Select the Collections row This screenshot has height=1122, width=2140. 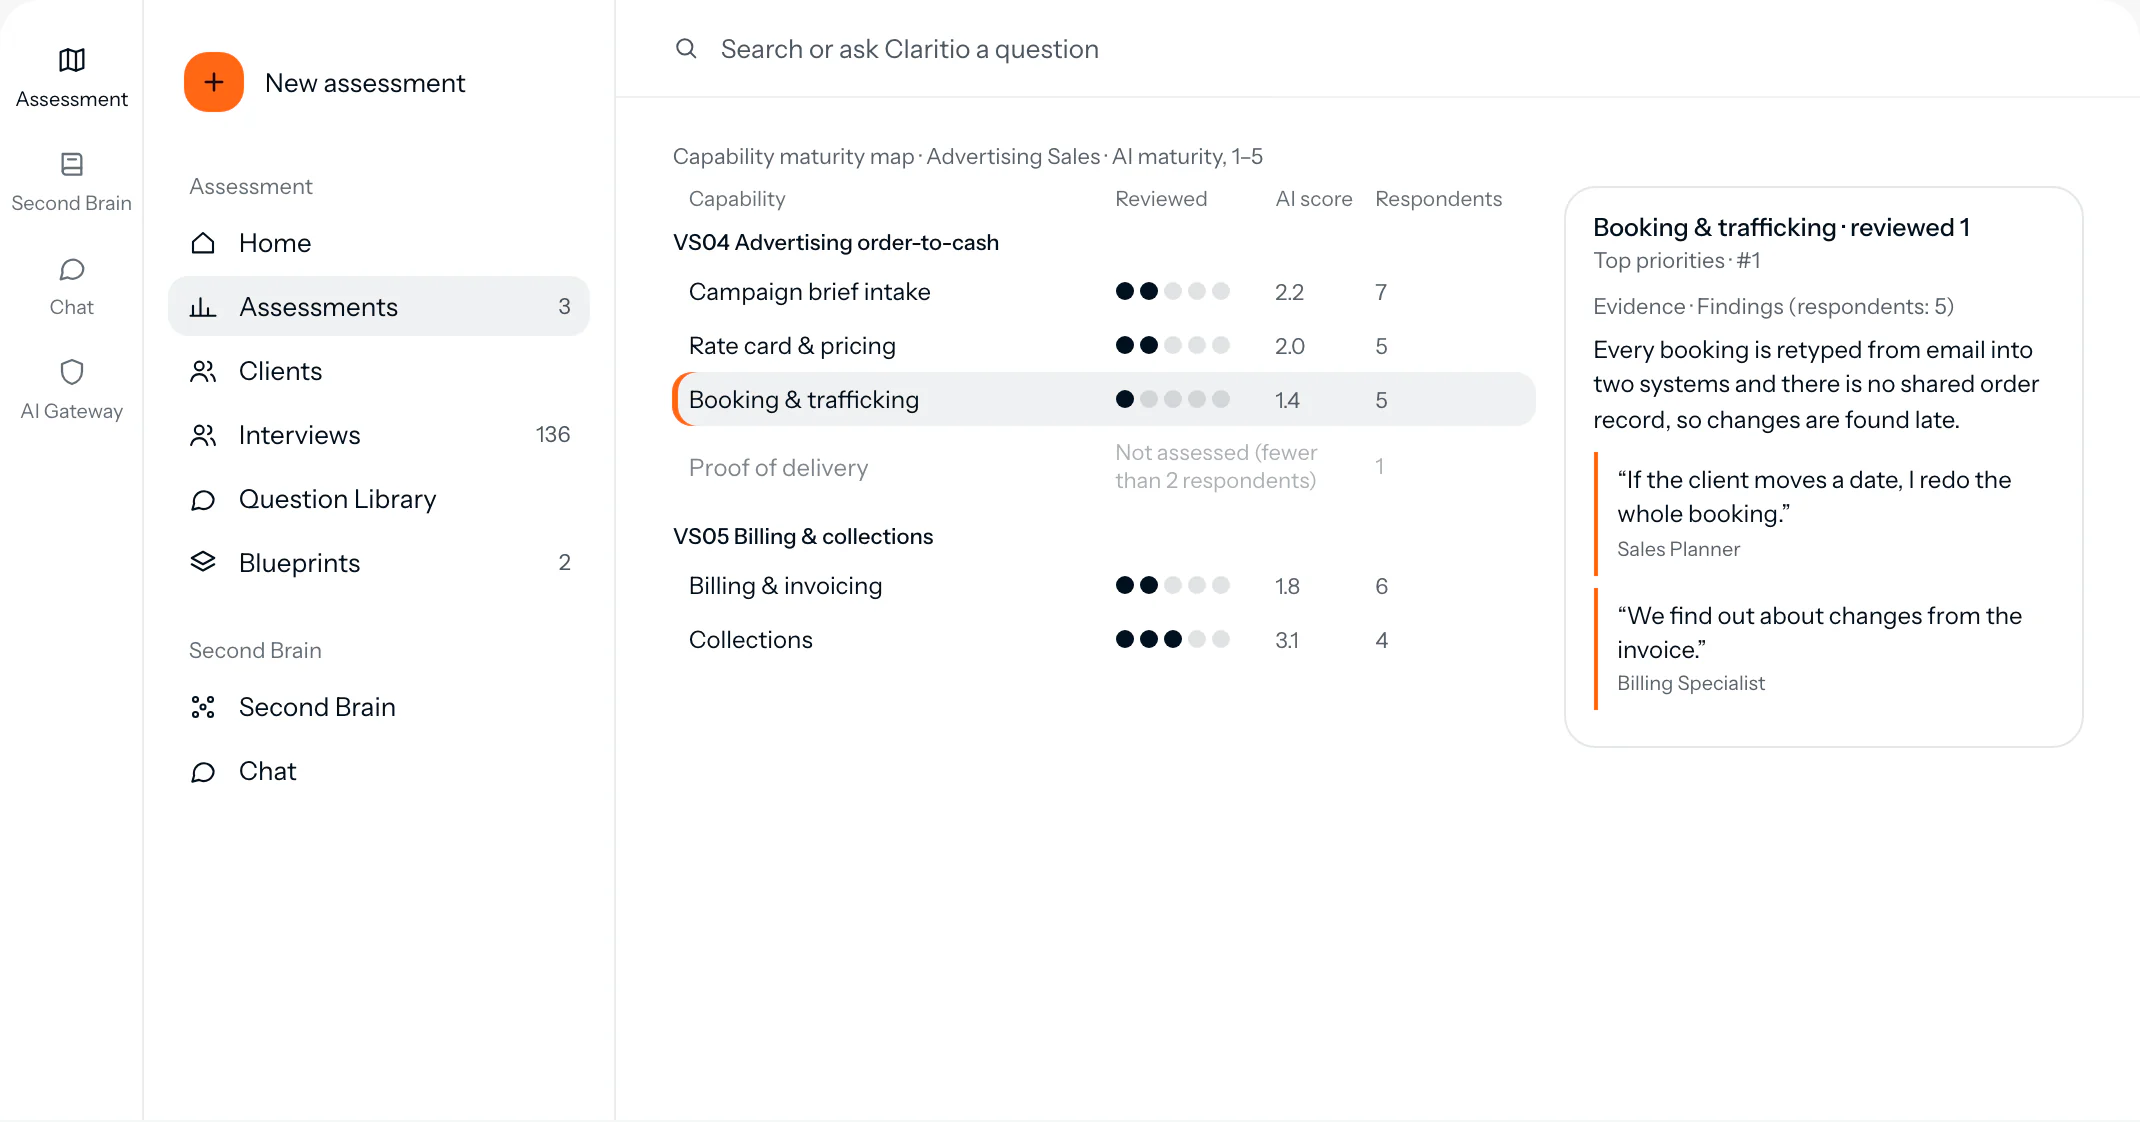click(1104, 640)
